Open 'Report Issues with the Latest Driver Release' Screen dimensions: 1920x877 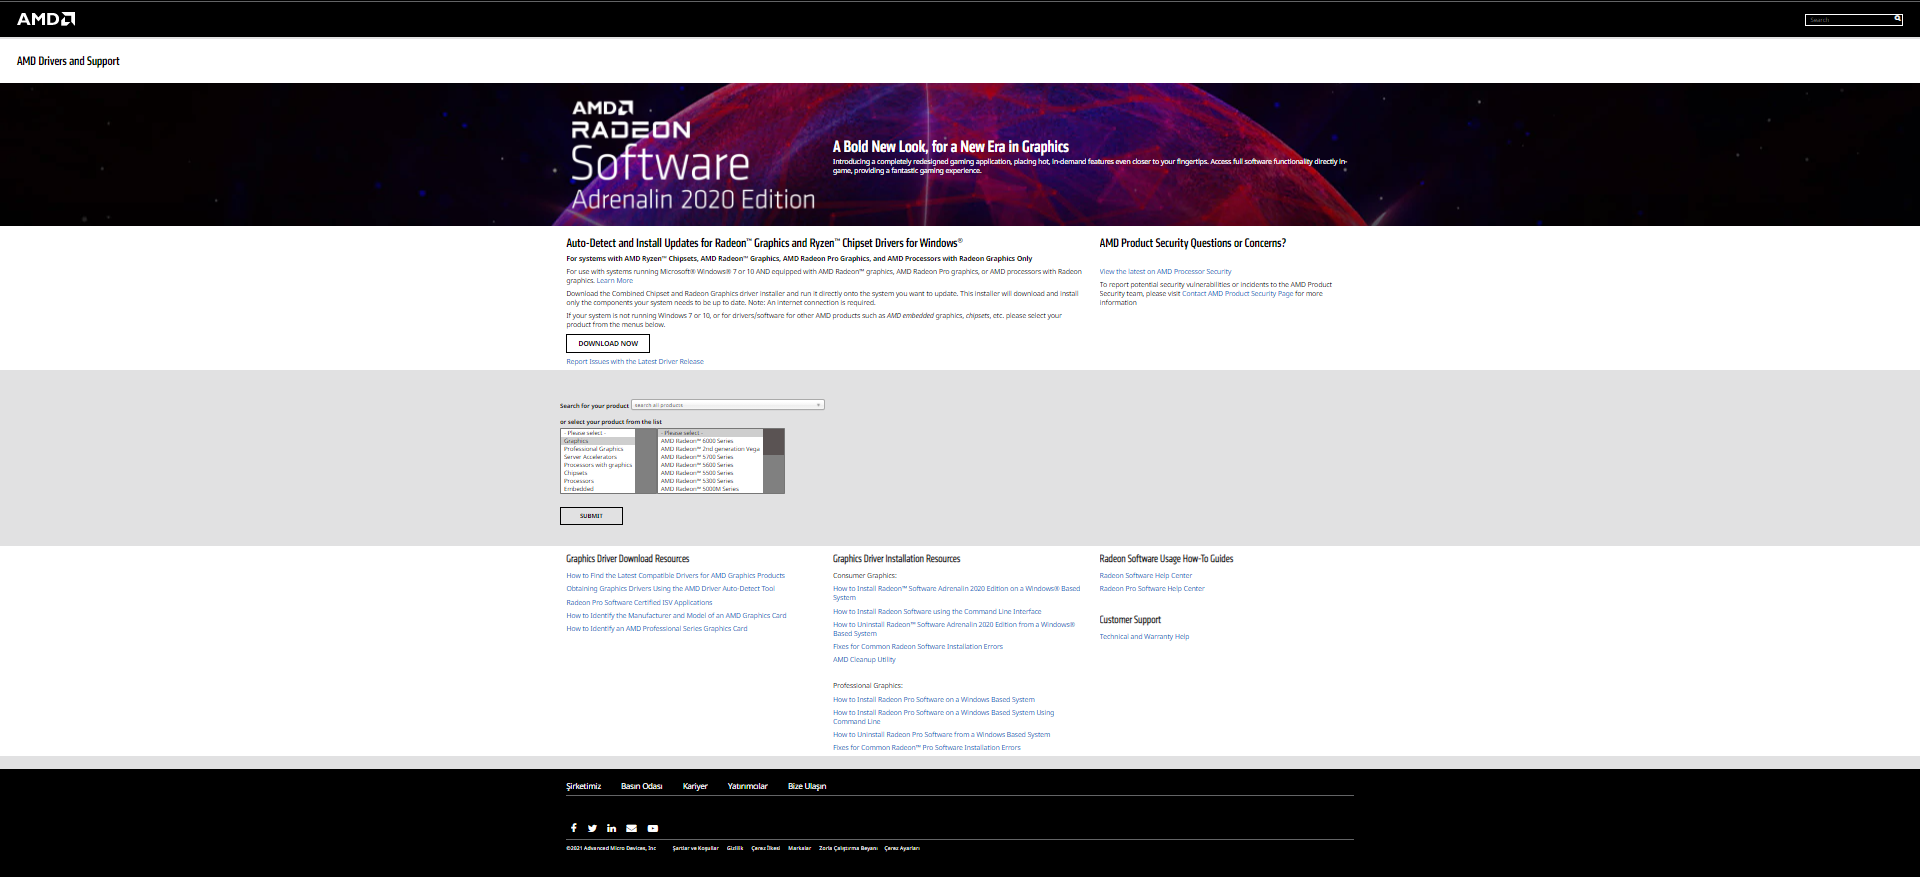click(x=635, y=362)
